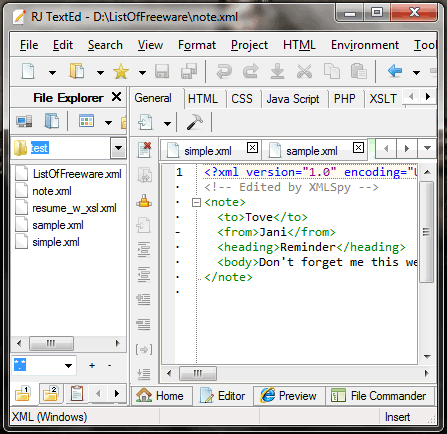Screen dimensions: 447x434
Task: Click the New document icon
Action: pos(28,71)
